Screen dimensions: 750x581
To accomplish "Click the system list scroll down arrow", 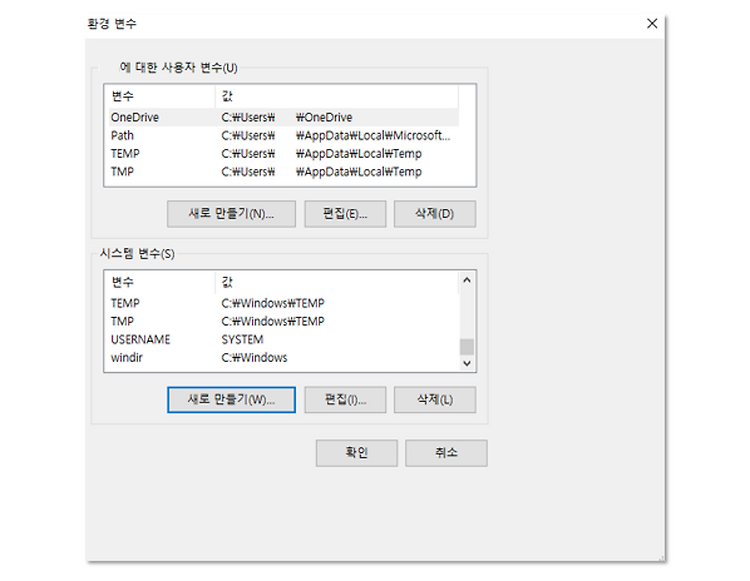I will click(x=467, y=363).
